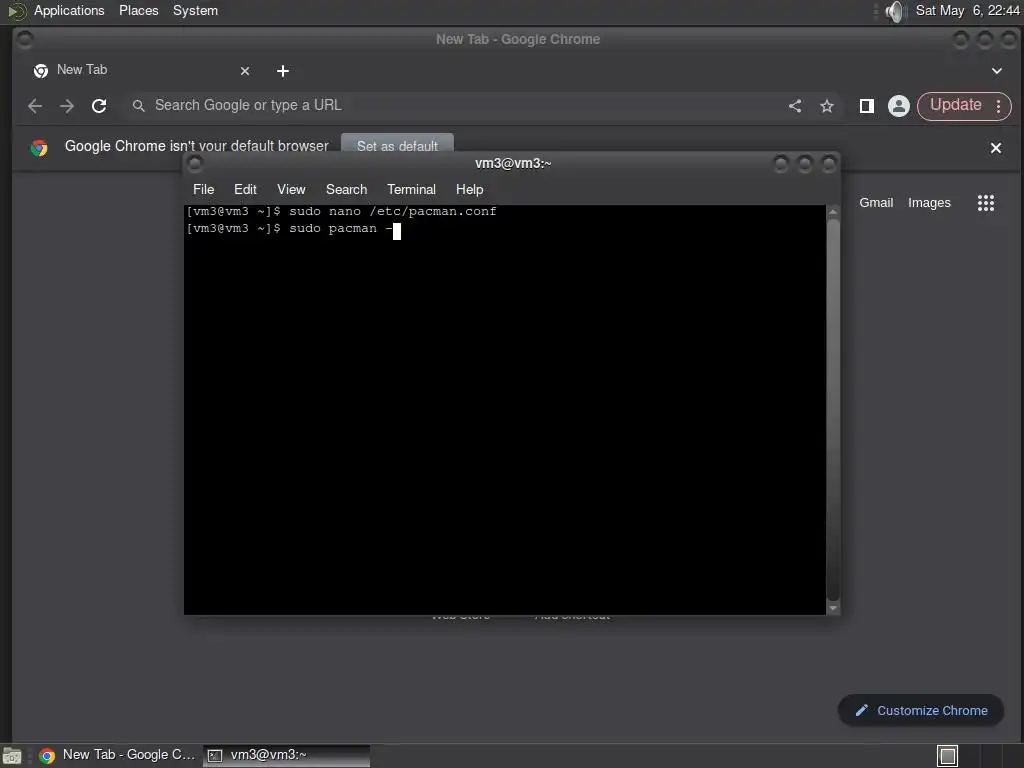Open a new Chrome tab with plus
This screenshot has width=1024, height=768.
point(283,71)
